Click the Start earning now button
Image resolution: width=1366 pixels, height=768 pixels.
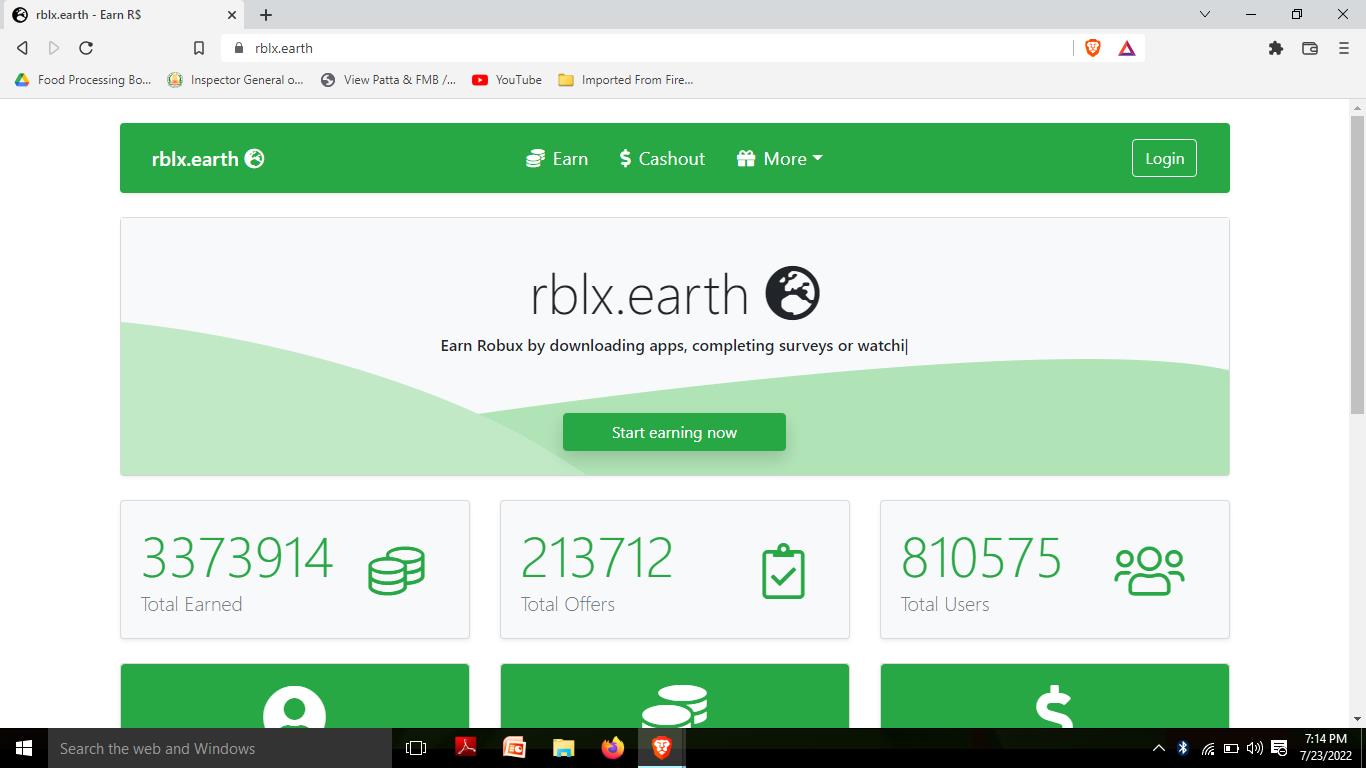(x=674, y=432)
